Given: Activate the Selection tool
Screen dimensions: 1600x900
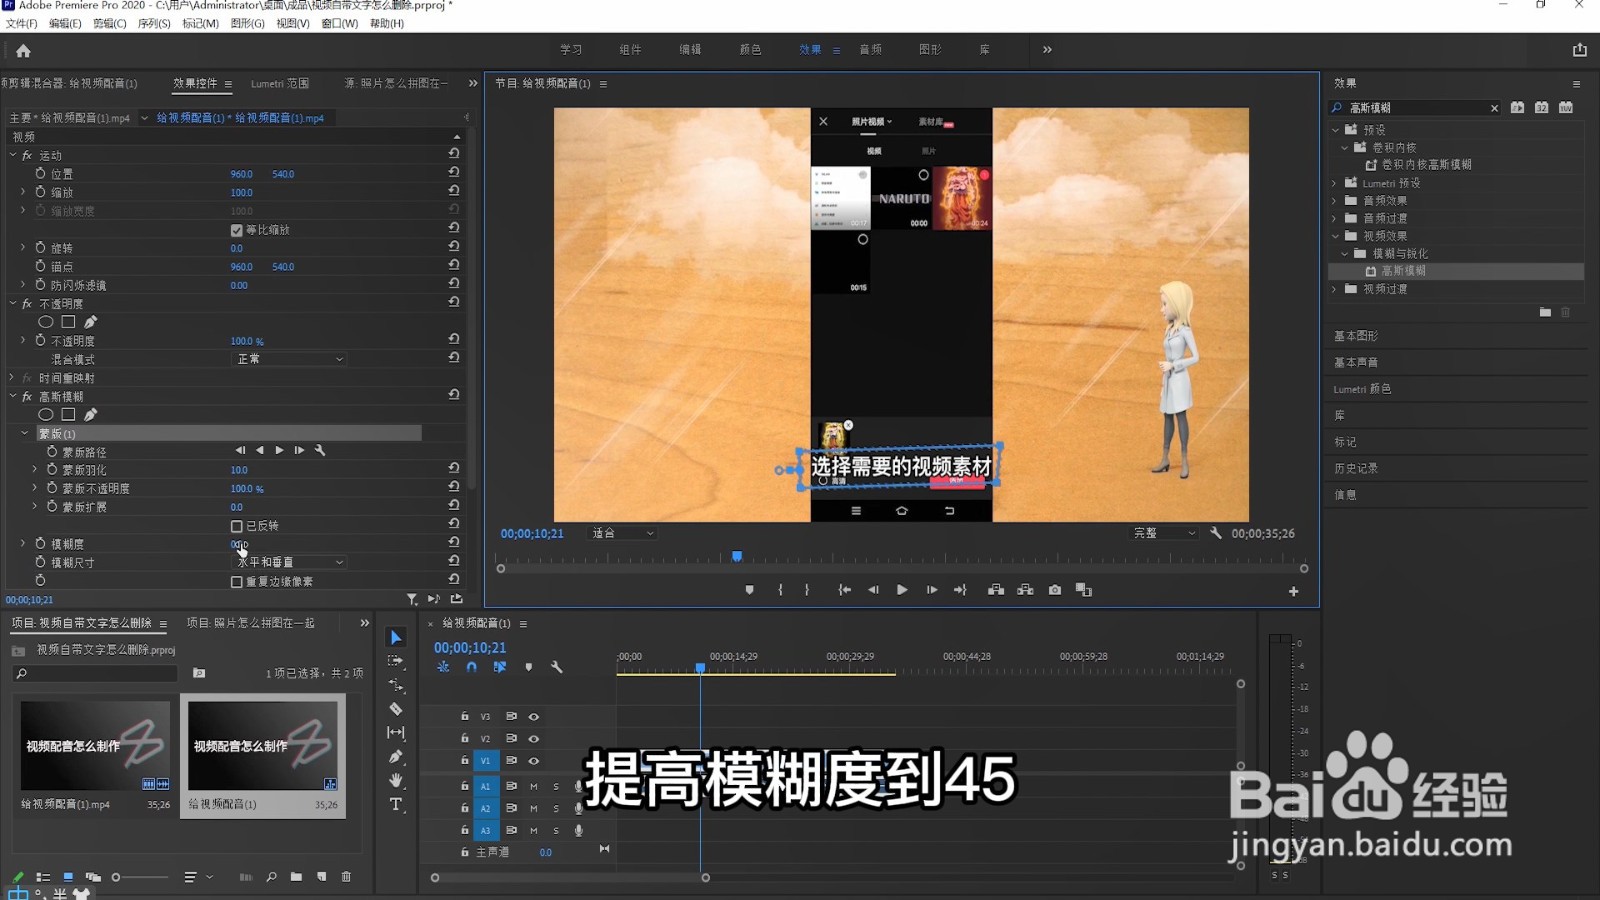Looking at the screenshot, I should (396, 635).
